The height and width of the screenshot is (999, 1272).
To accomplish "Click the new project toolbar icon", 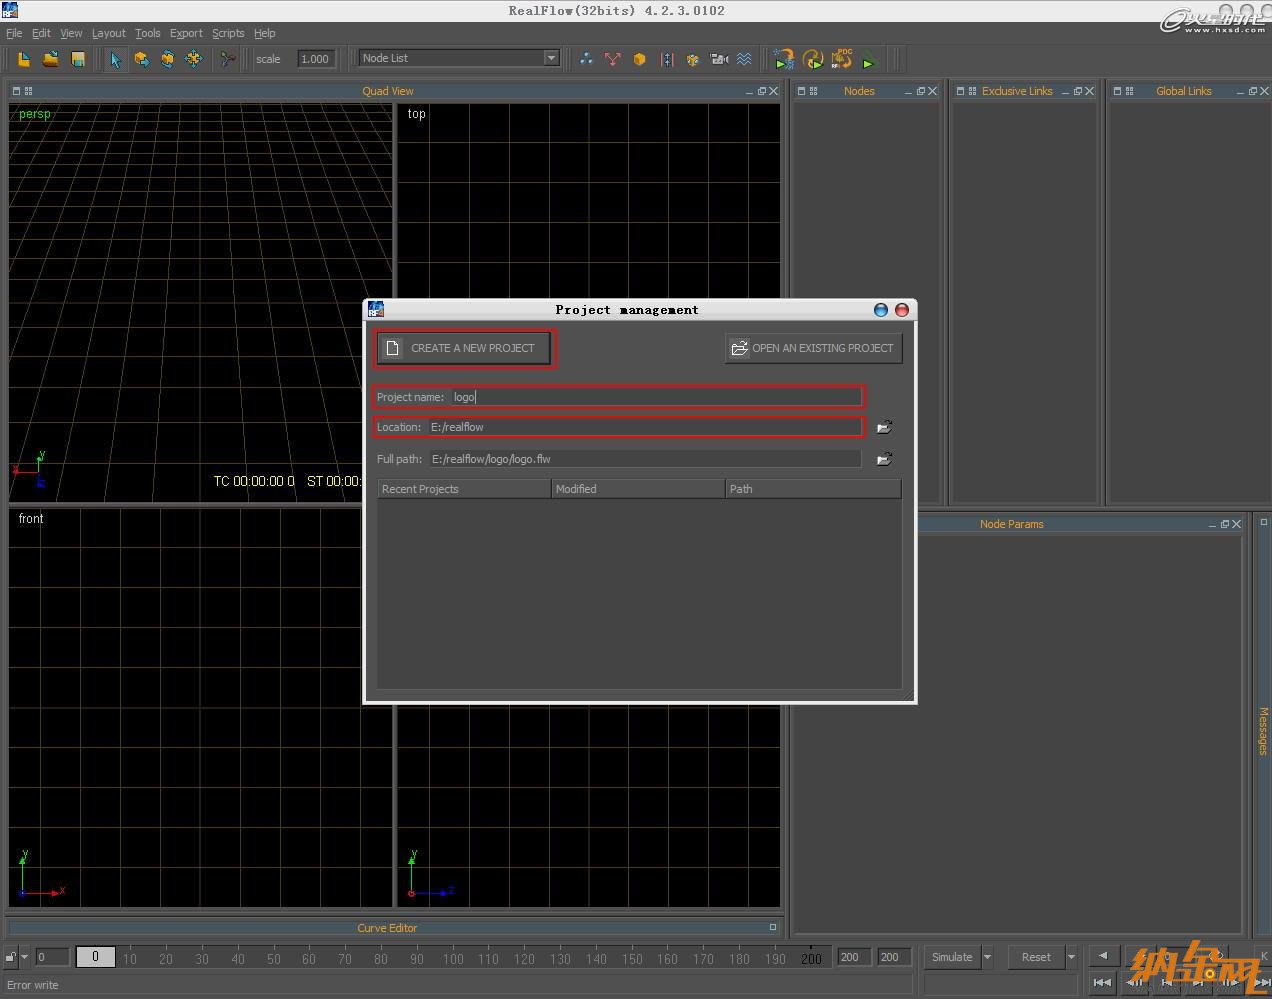I will pos(24,60).
